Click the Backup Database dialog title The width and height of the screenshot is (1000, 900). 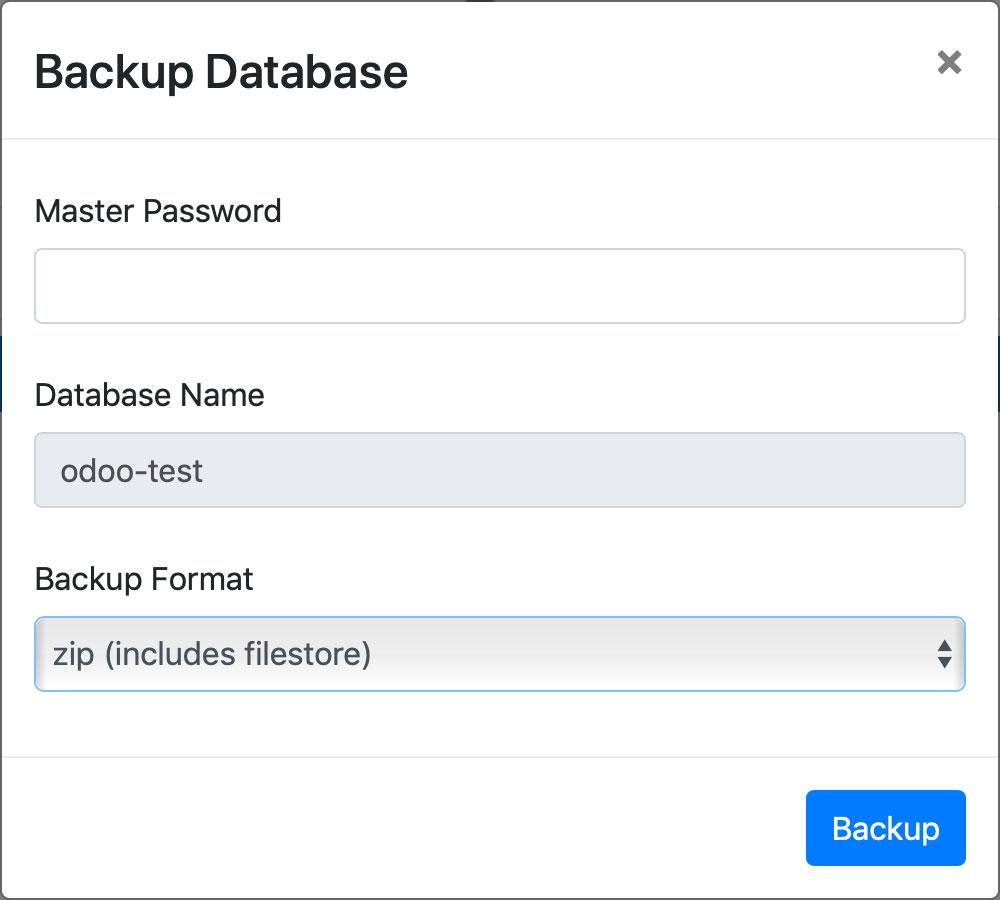pos(221,71)
